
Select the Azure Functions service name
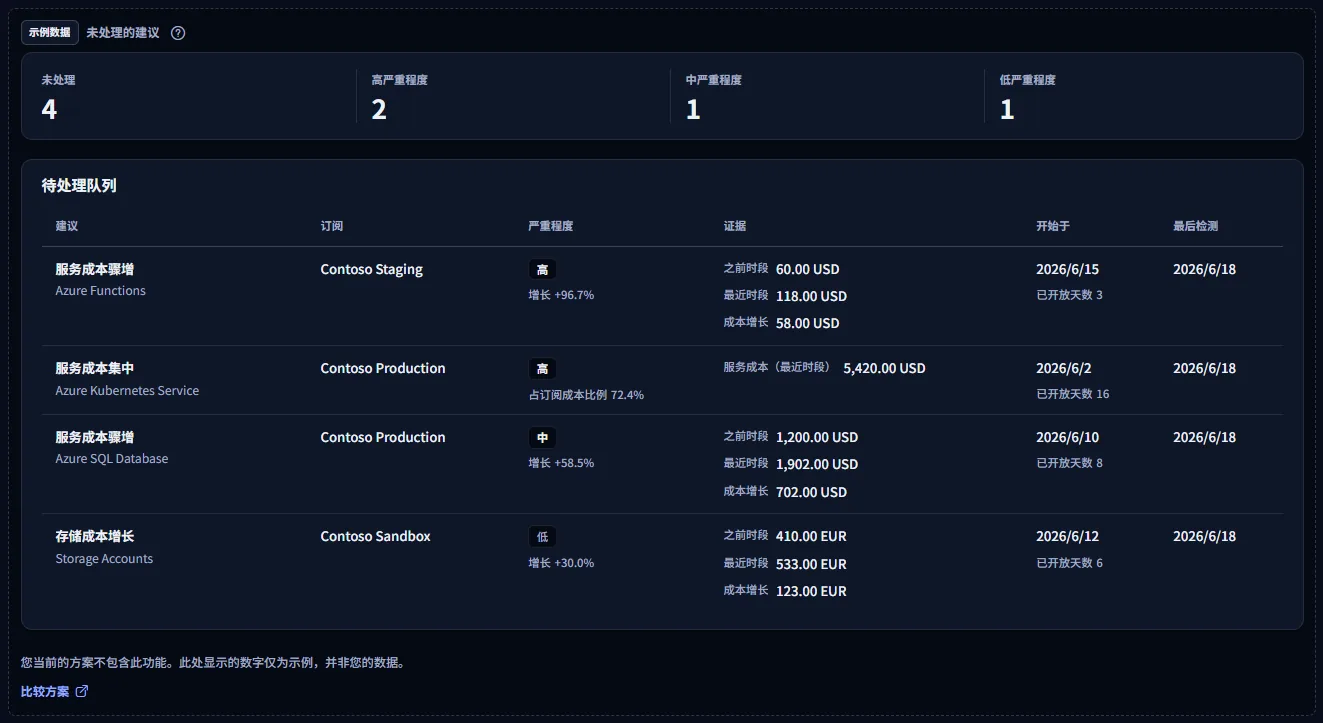tap(101, 291)
